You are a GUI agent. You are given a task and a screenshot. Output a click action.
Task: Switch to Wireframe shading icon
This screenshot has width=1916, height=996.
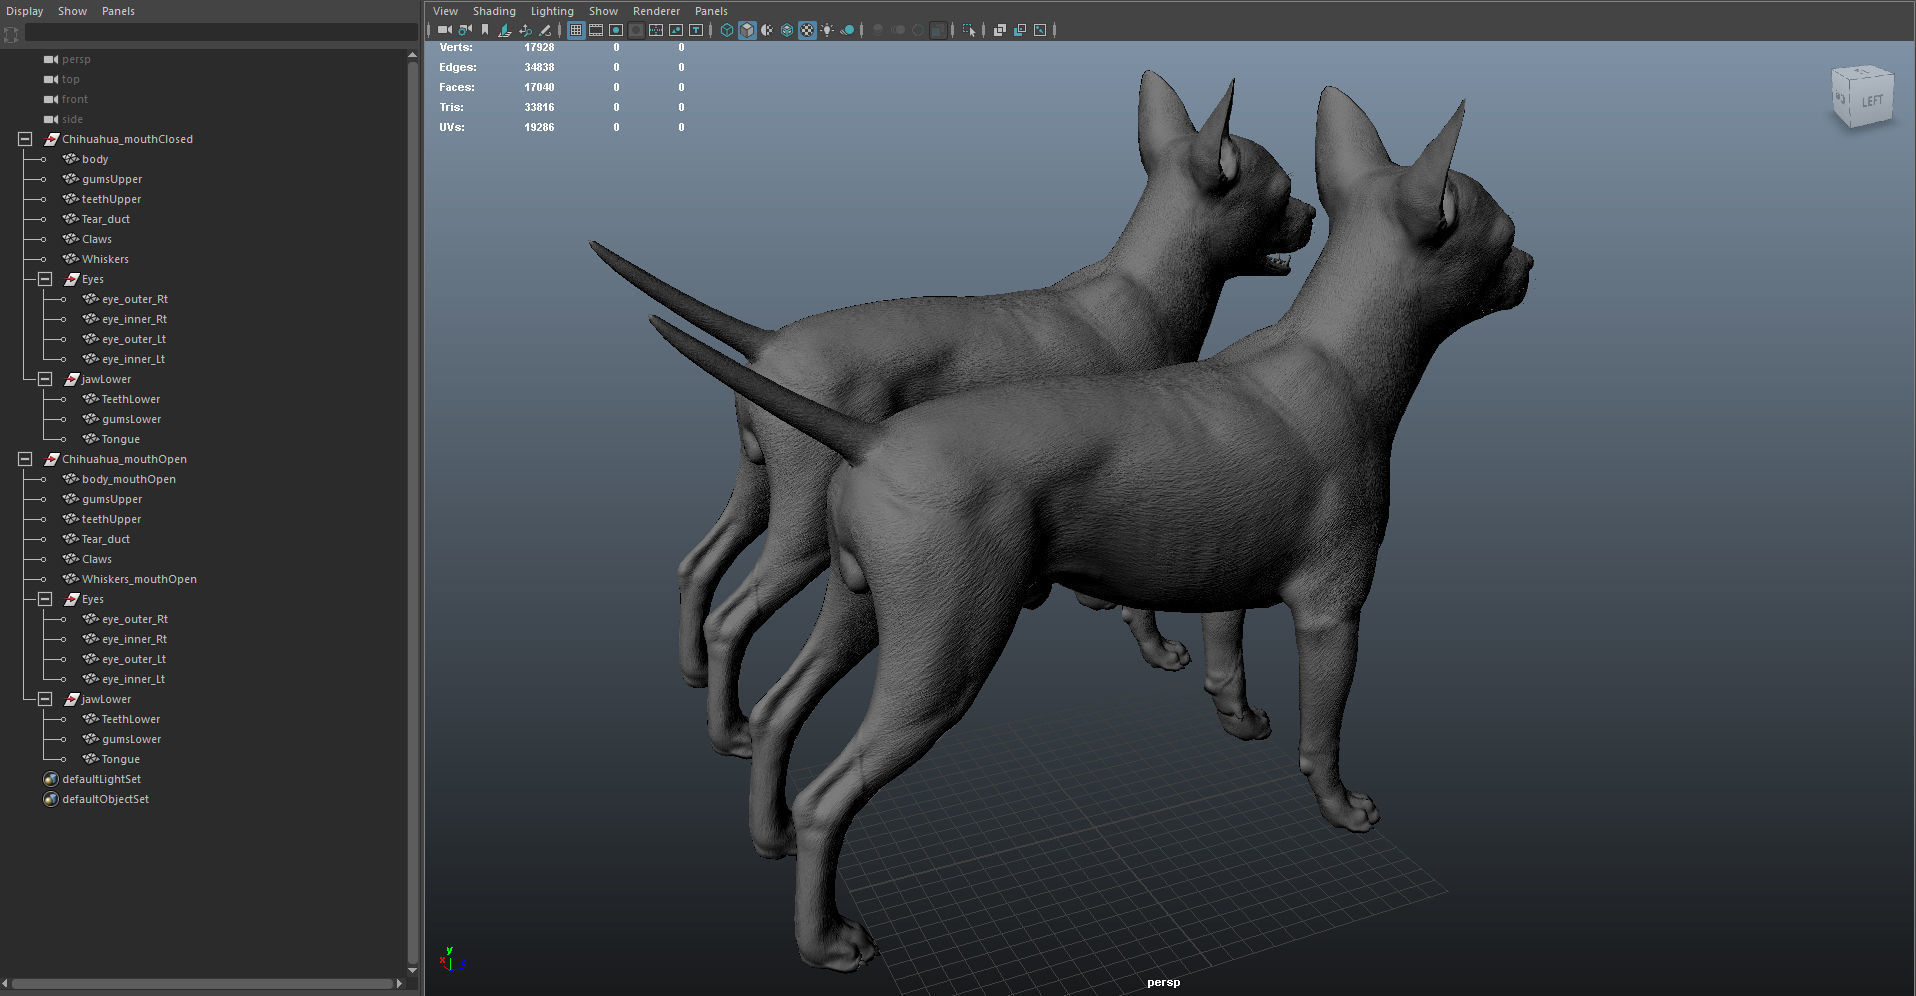pyautogui.click(x=727, y=30)
